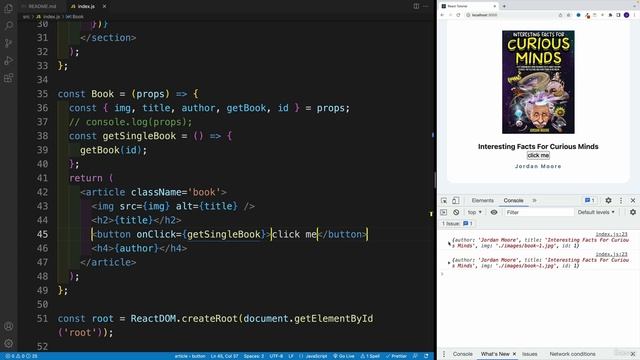Image resolution: width=640 pixels, height=360 pixels.
Task: Switch to the README.md editor tab
Action: (39, 6)
